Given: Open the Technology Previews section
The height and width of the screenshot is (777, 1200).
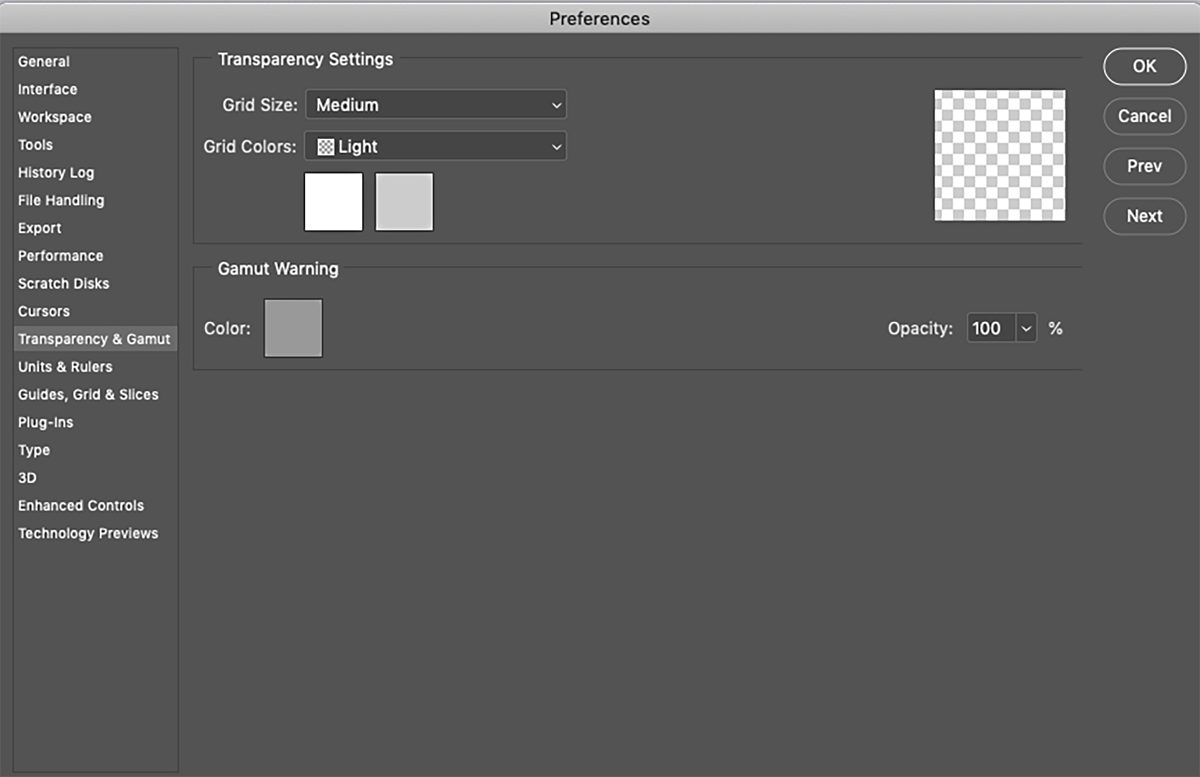Looking at the screenshot, I should click(87, 533).
